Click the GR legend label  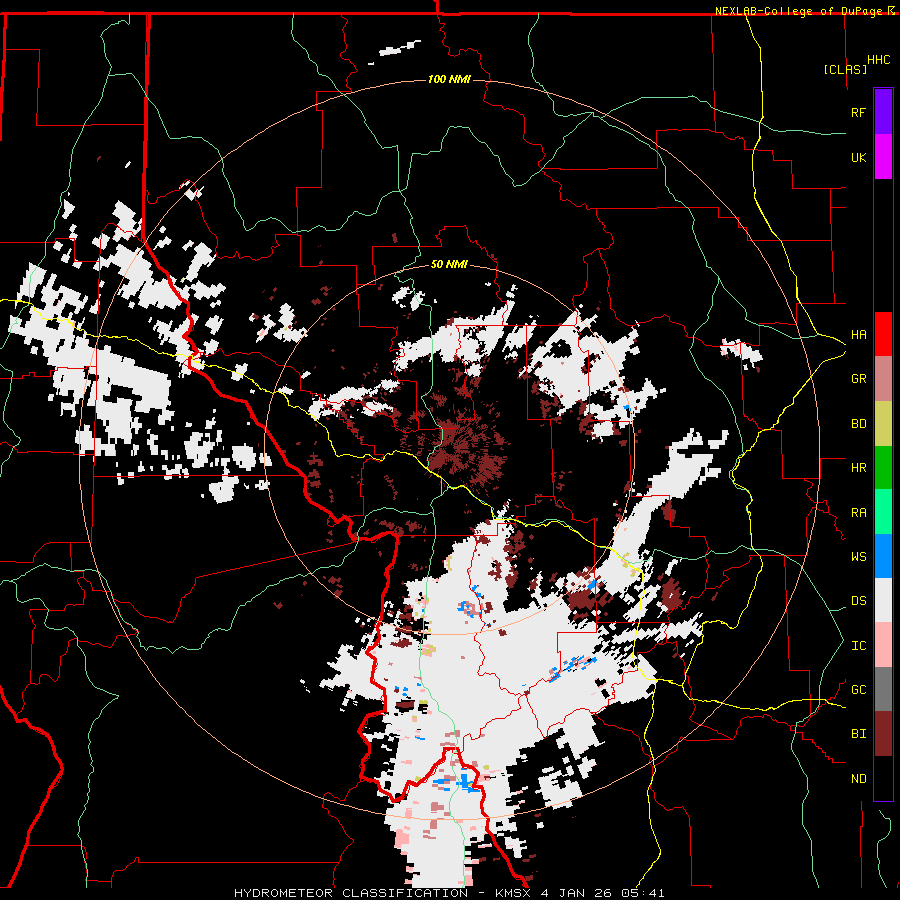(858, 379)
